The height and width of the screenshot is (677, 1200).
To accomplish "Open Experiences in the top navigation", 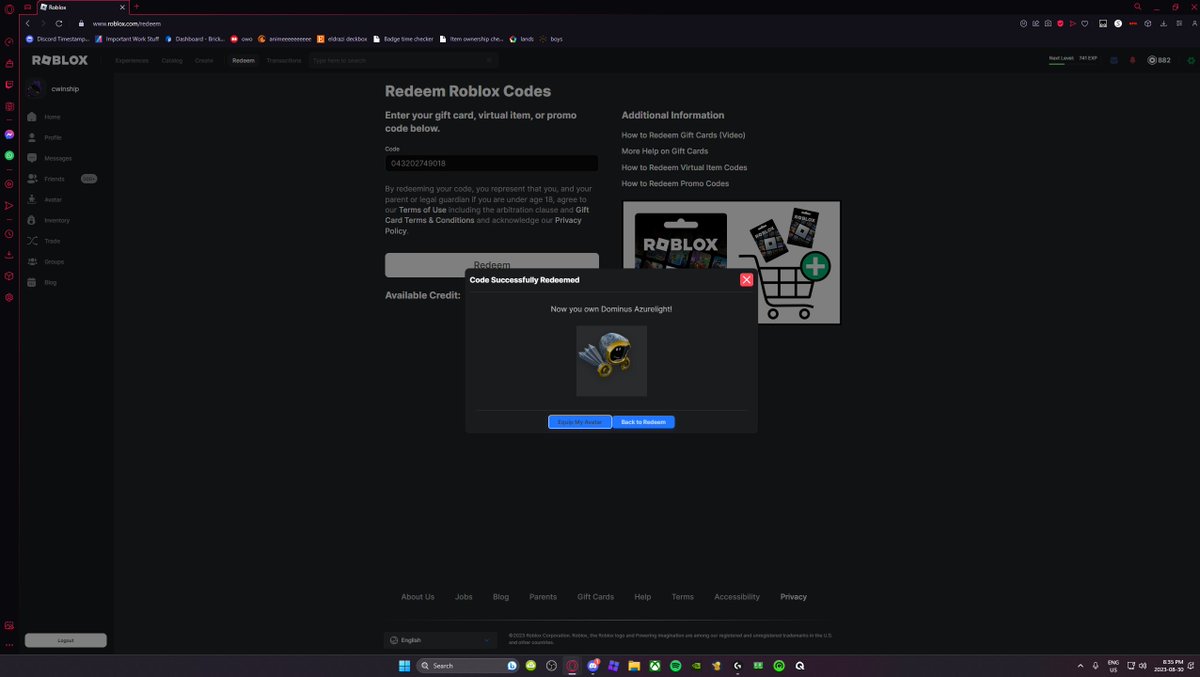I will 132,60.
